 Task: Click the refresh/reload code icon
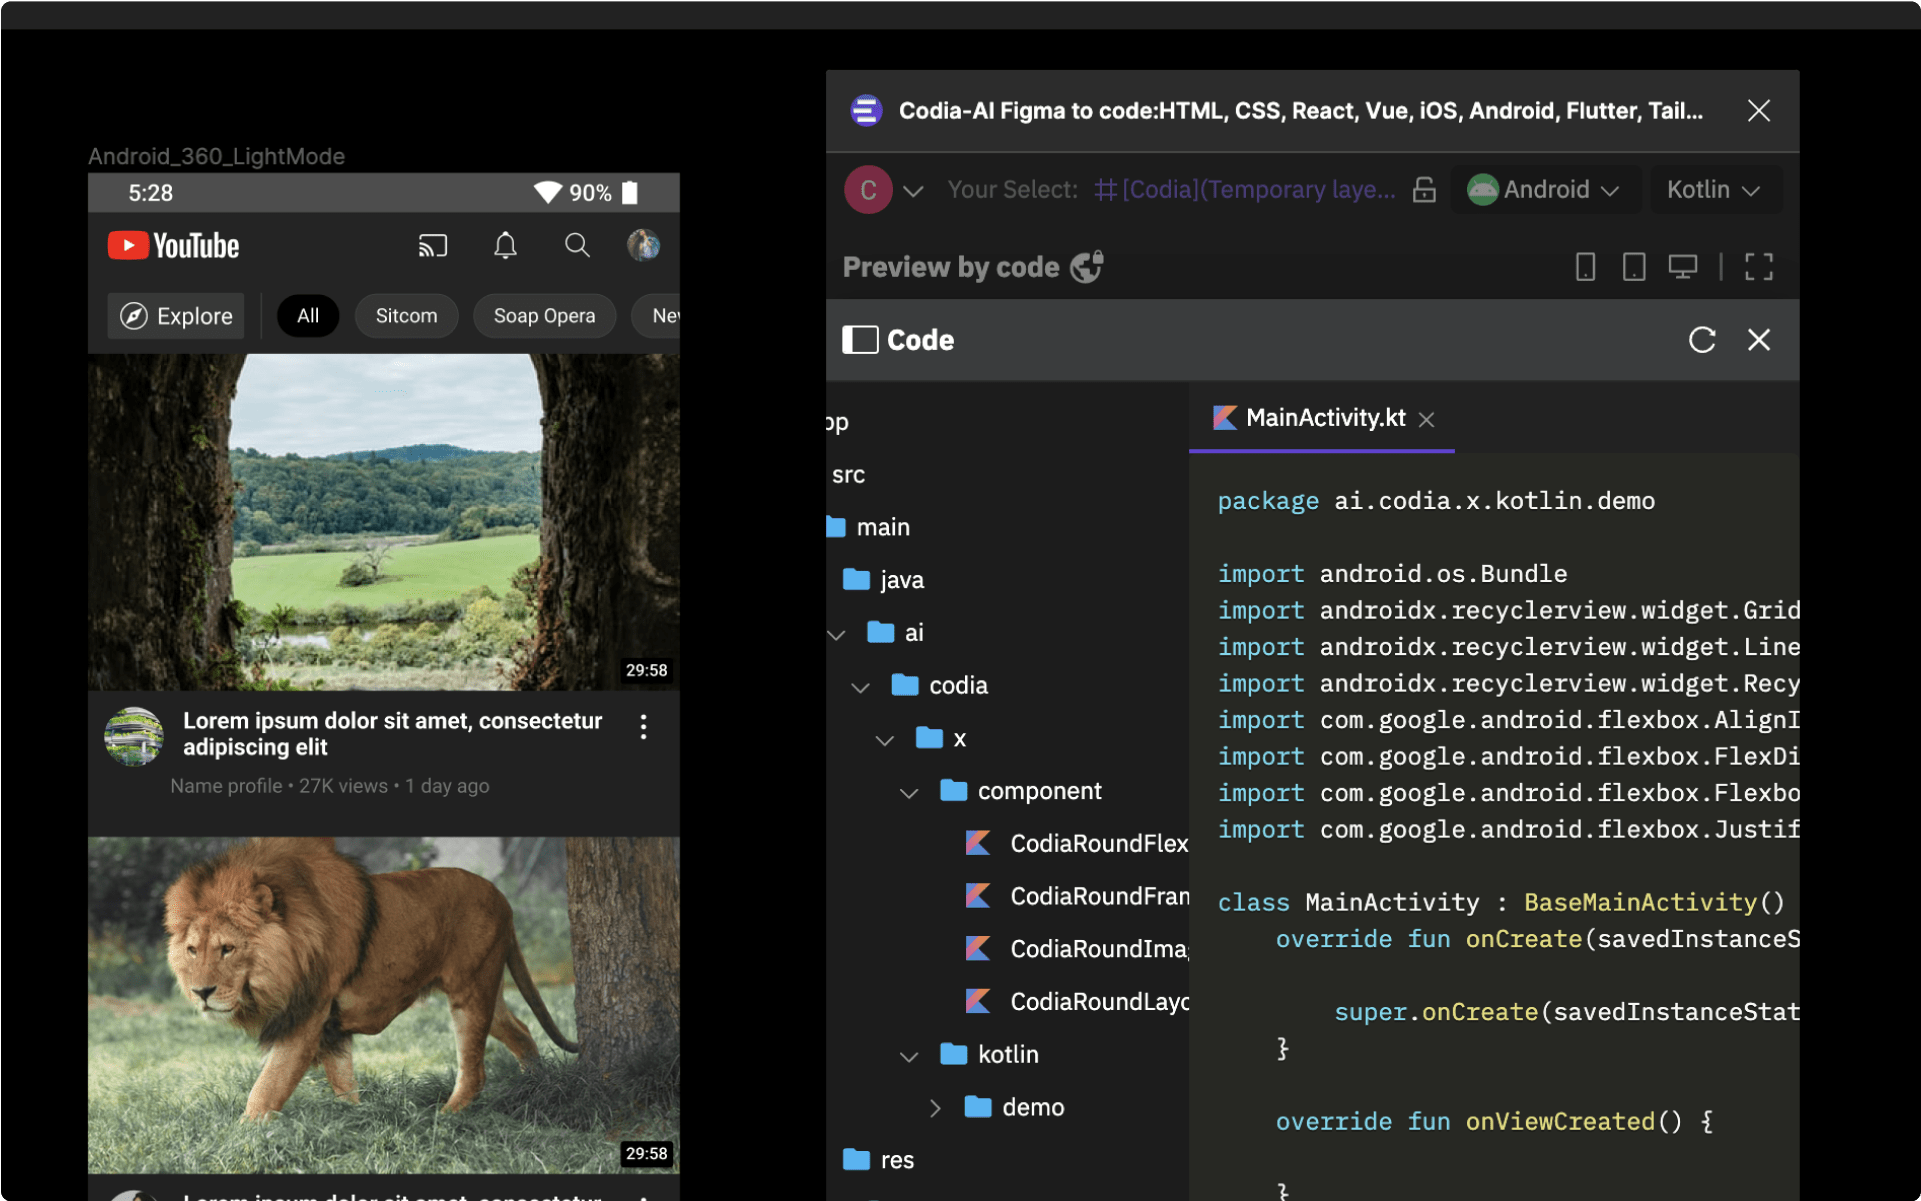pyautogui.click(x=1702, y=339)
